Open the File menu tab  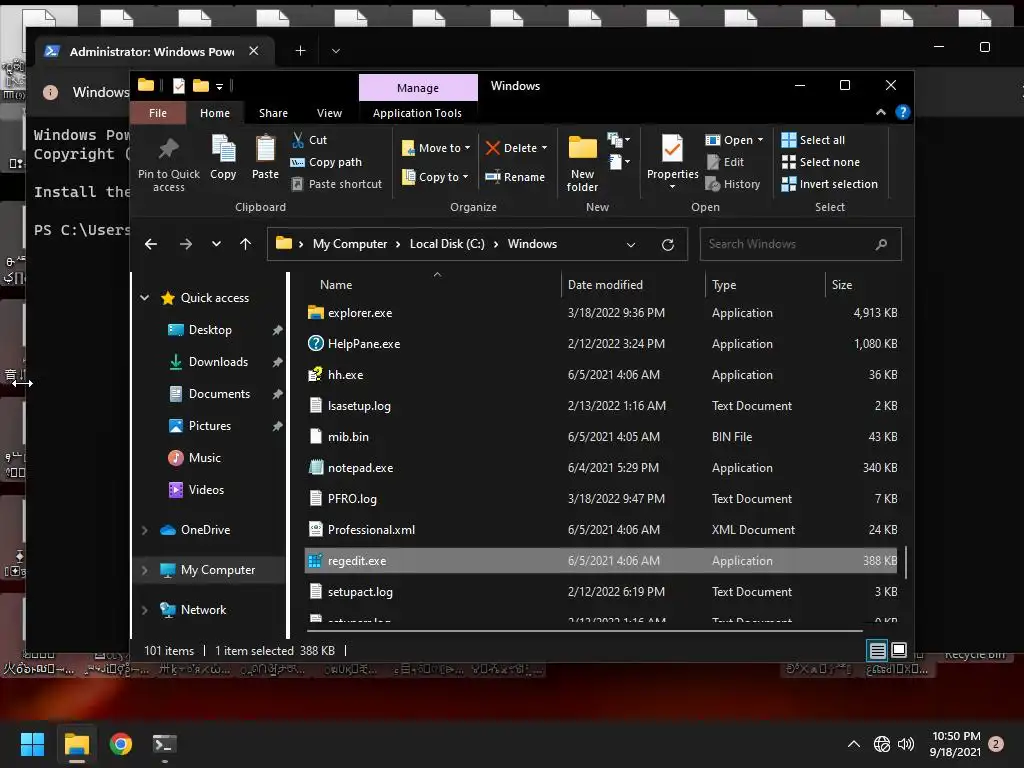pyautogui.click(x=157, y=113)
